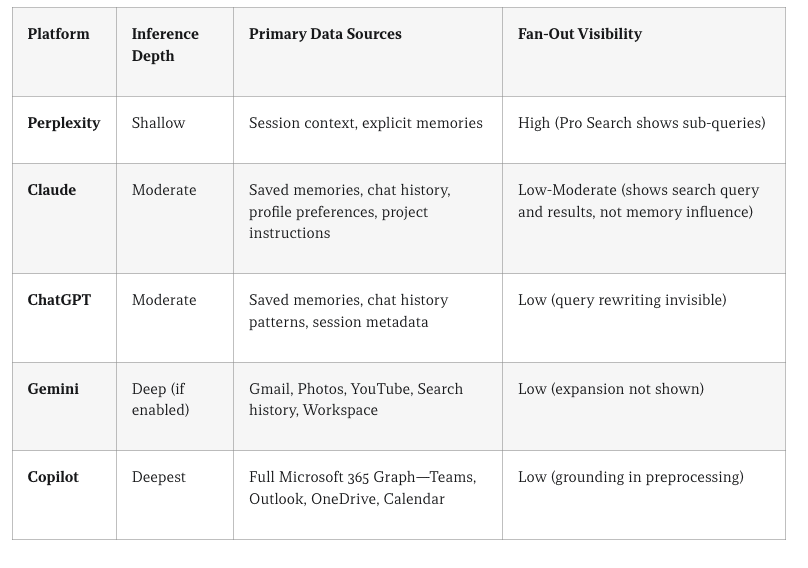Click the Platform column header
808x568 pixels.
[58, 34]
